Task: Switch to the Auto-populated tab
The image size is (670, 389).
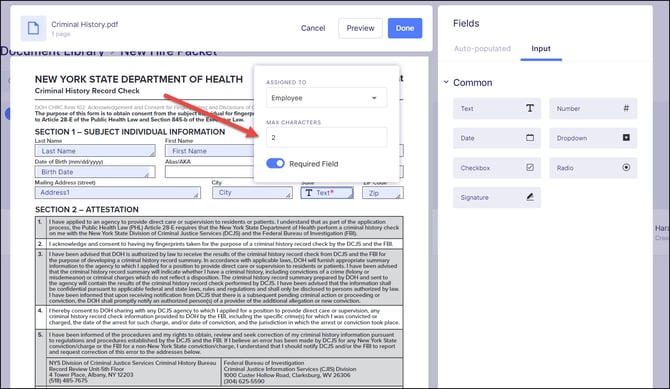Action: click(482, 49)
